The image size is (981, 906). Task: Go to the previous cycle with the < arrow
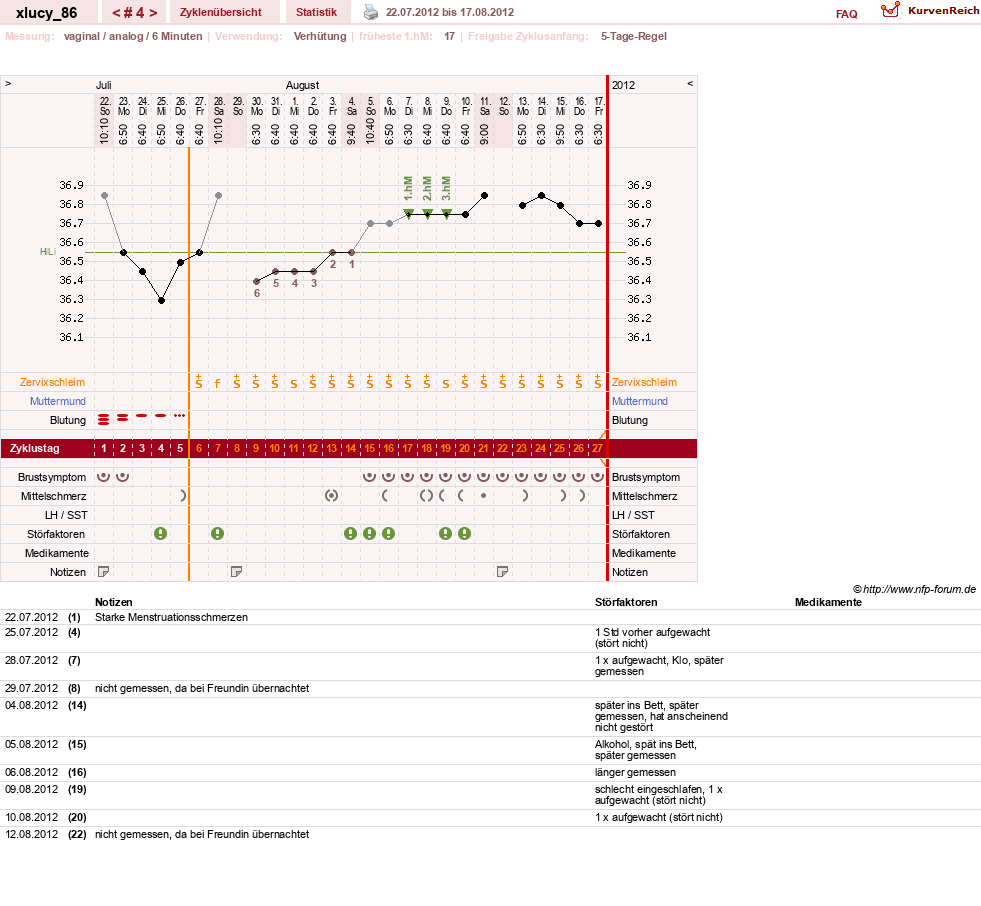pos(116,13)
